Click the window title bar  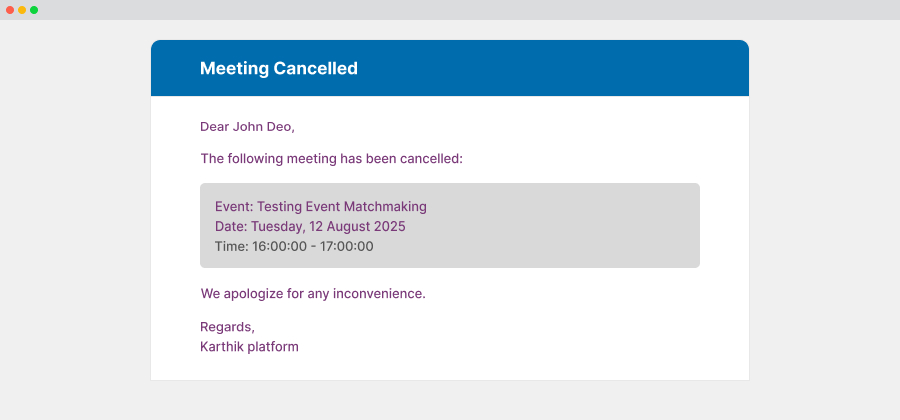click(x=450, y=10)
